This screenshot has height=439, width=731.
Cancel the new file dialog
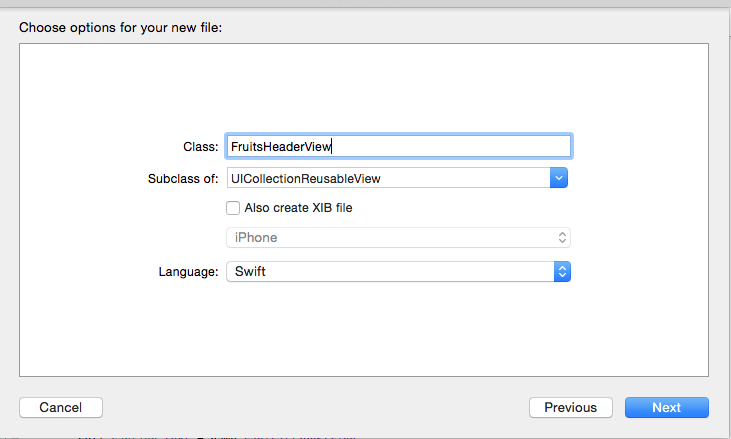click(x=61, y=407)
